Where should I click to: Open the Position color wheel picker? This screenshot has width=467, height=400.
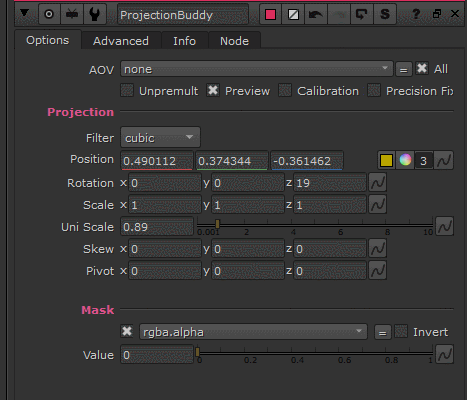405,160
